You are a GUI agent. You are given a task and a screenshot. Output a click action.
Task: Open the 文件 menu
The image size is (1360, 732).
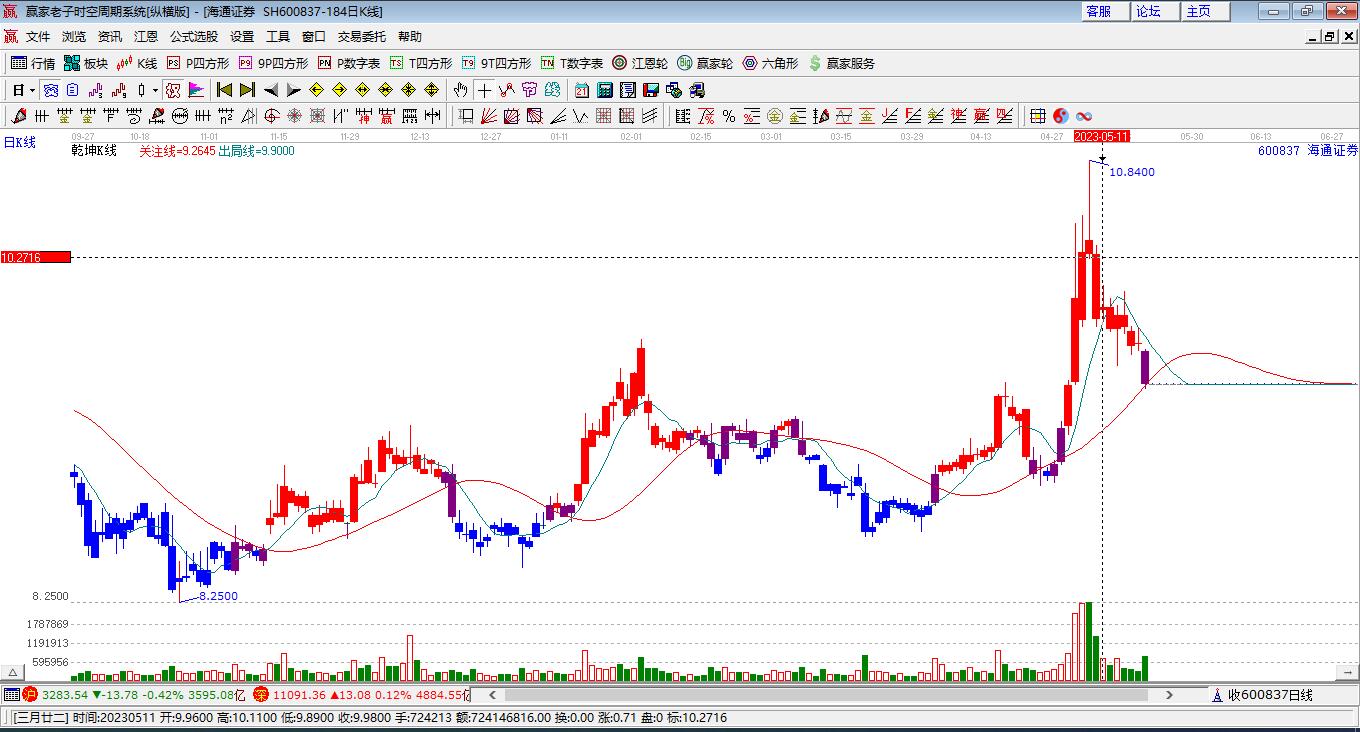pyautogui.click(x=38, y=37)
